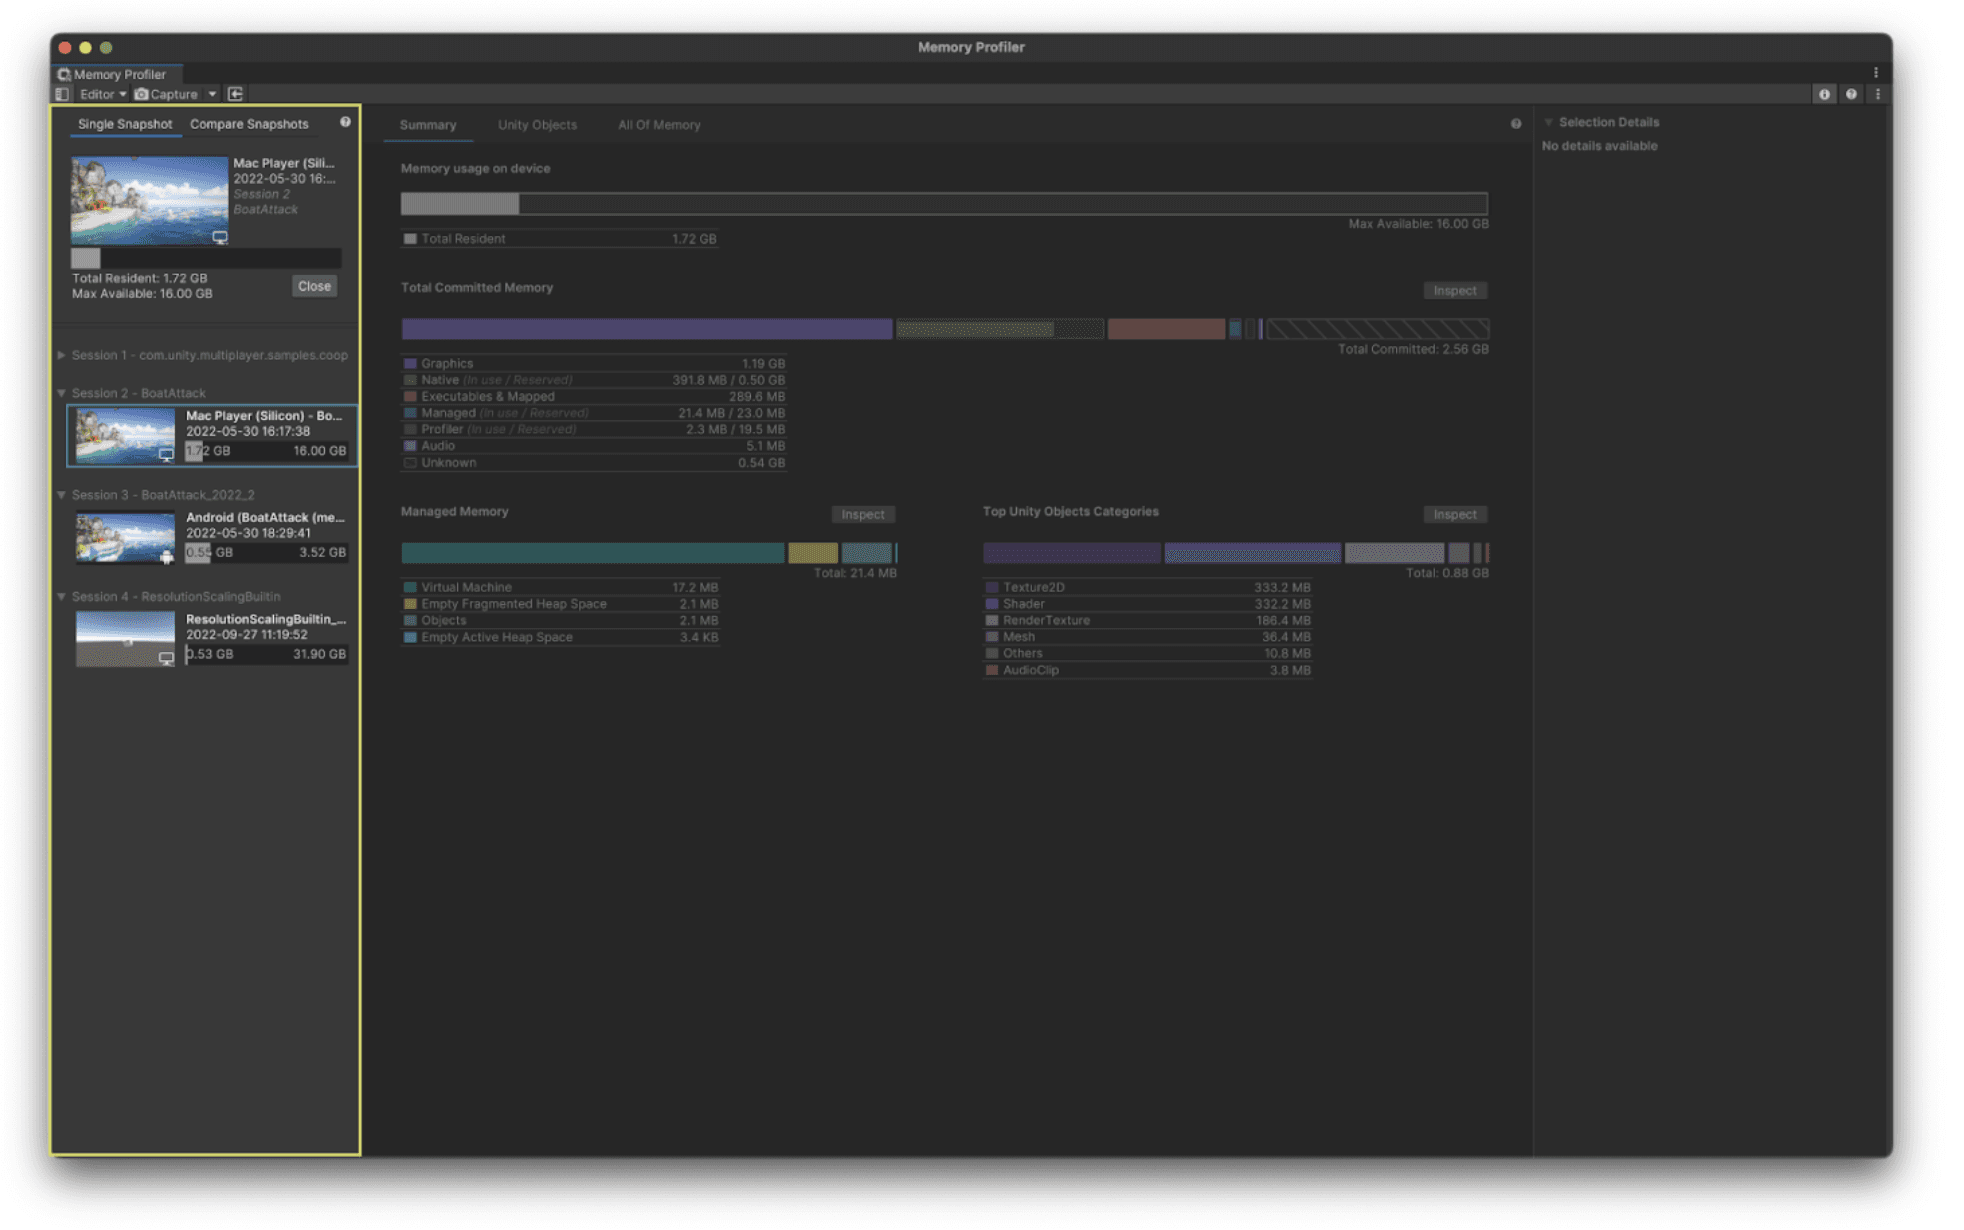This screenshot has height=1230, width=1964.
Task: Click the Android snapshot thumbnail image
Action: [x=125, y=537]
